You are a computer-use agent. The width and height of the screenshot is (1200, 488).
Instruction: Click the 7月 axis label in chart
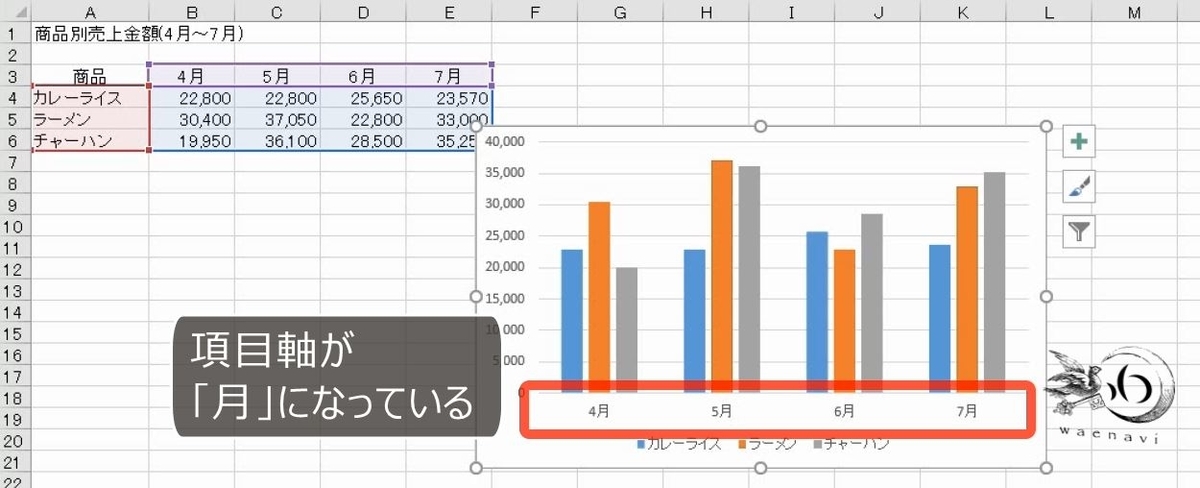[x=966, y=410]
